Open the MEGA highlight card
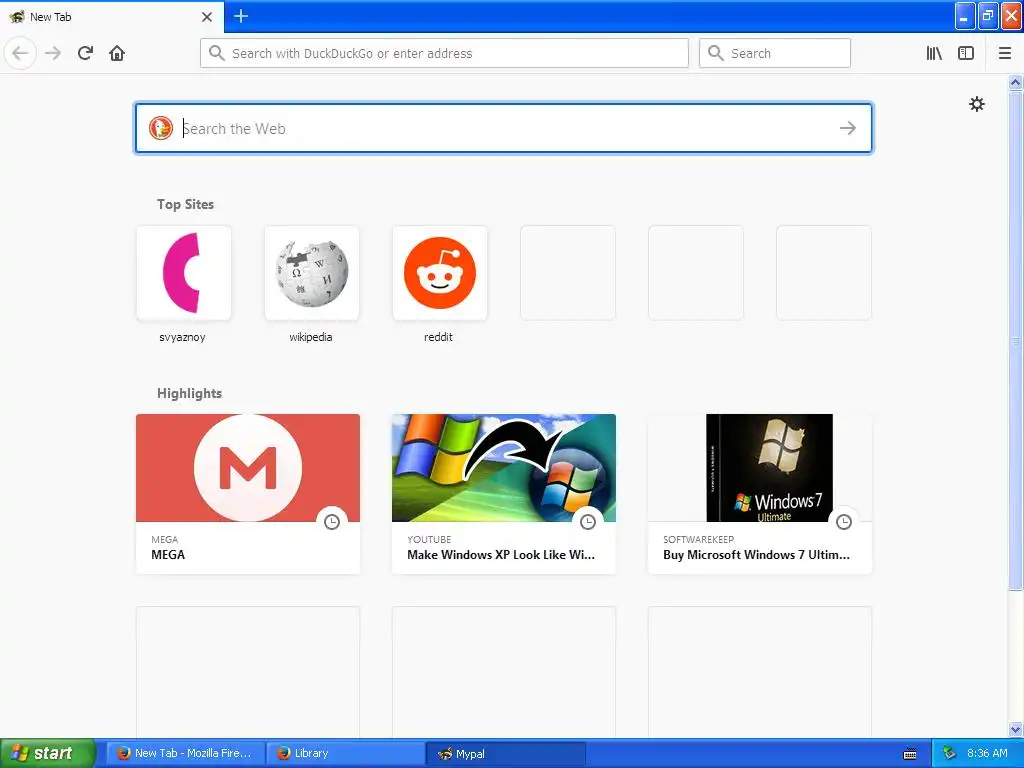The width and height of the screenshot is (1024, 768). [248, 494]
